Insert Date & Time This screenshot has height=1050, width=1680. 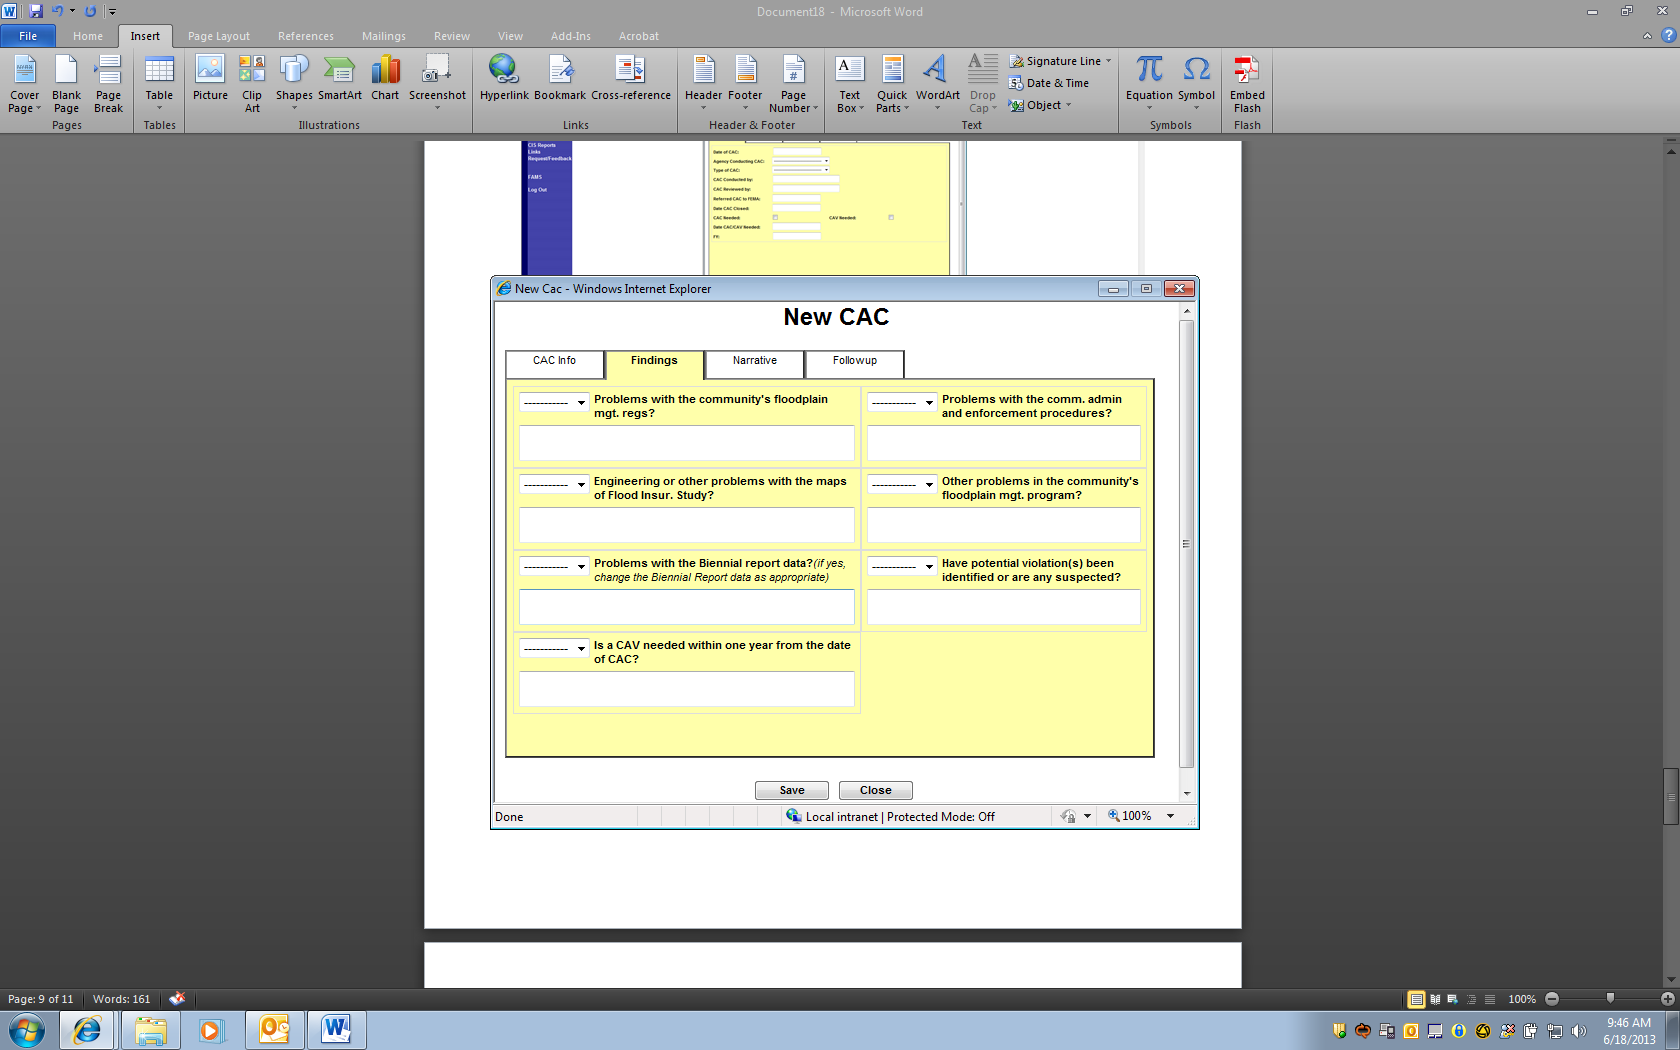[x=1049, y=83]
